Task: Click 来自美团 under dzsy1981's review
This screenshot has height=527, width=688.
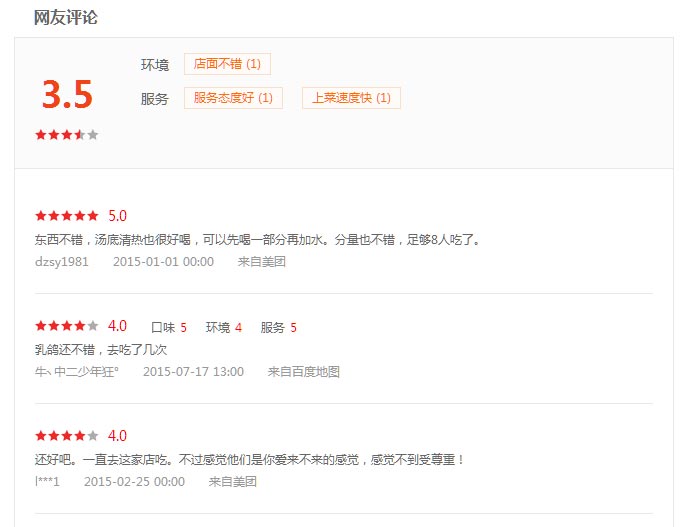Action: pyautogui.click(x=262, y=262)
